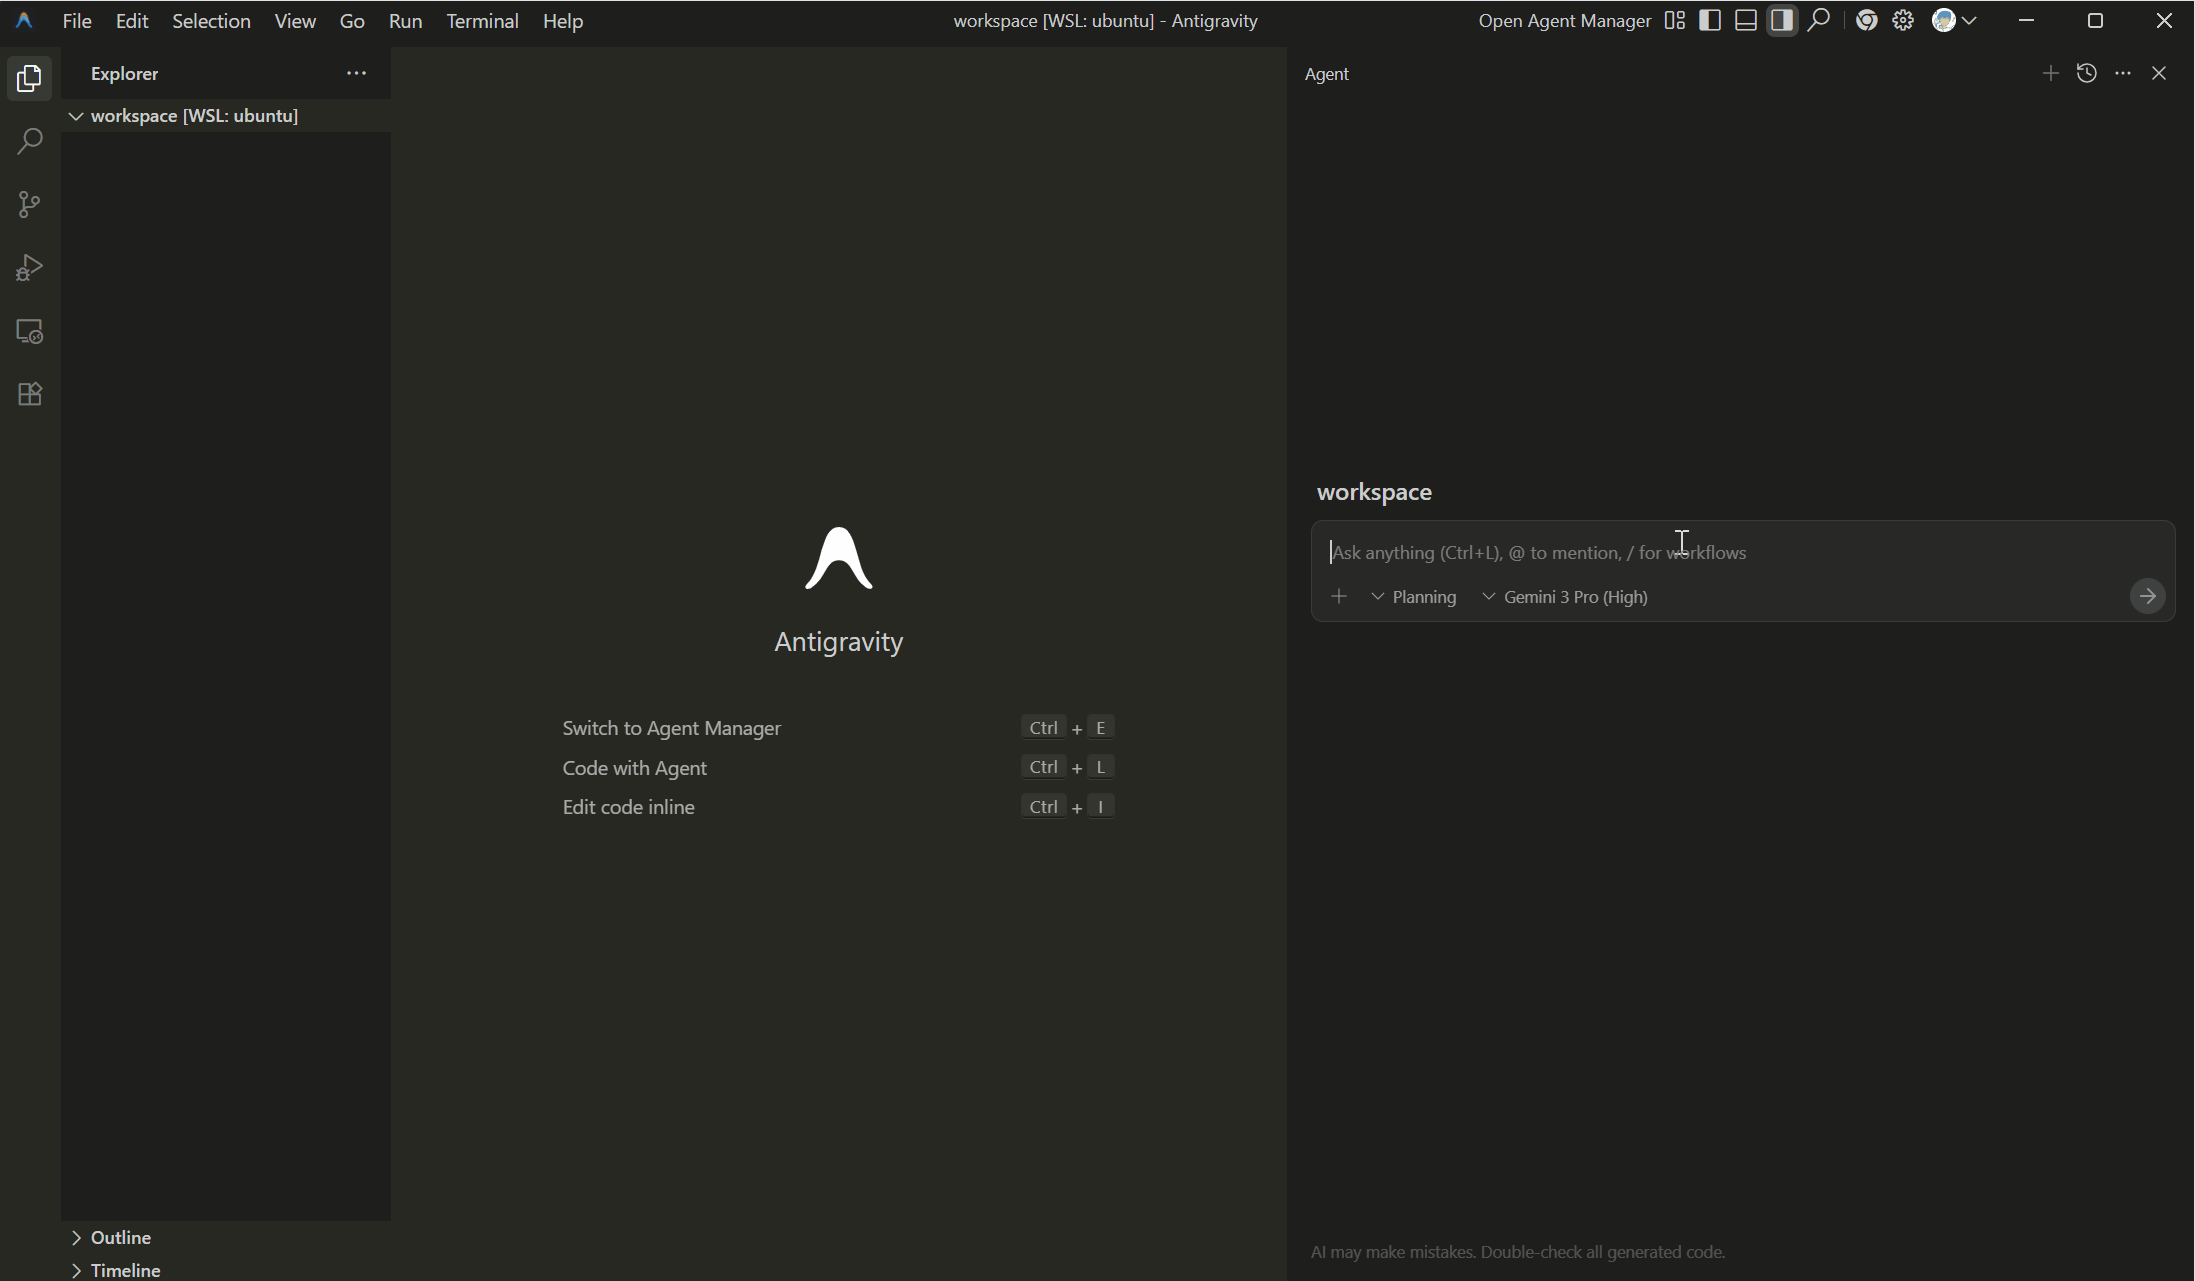Open the Run and Debug view
Image resolution: width=2195 pixels, height=1281 pixels.
pos(29,268)
